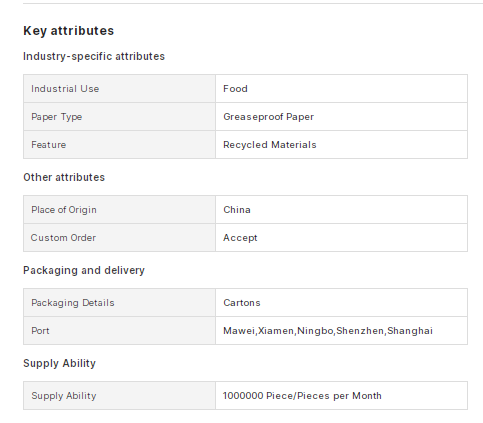Click the Packaging and delivery subheading
Image resolution: width=483 pixels, height=423 pixels.
[x=84, y=270]
